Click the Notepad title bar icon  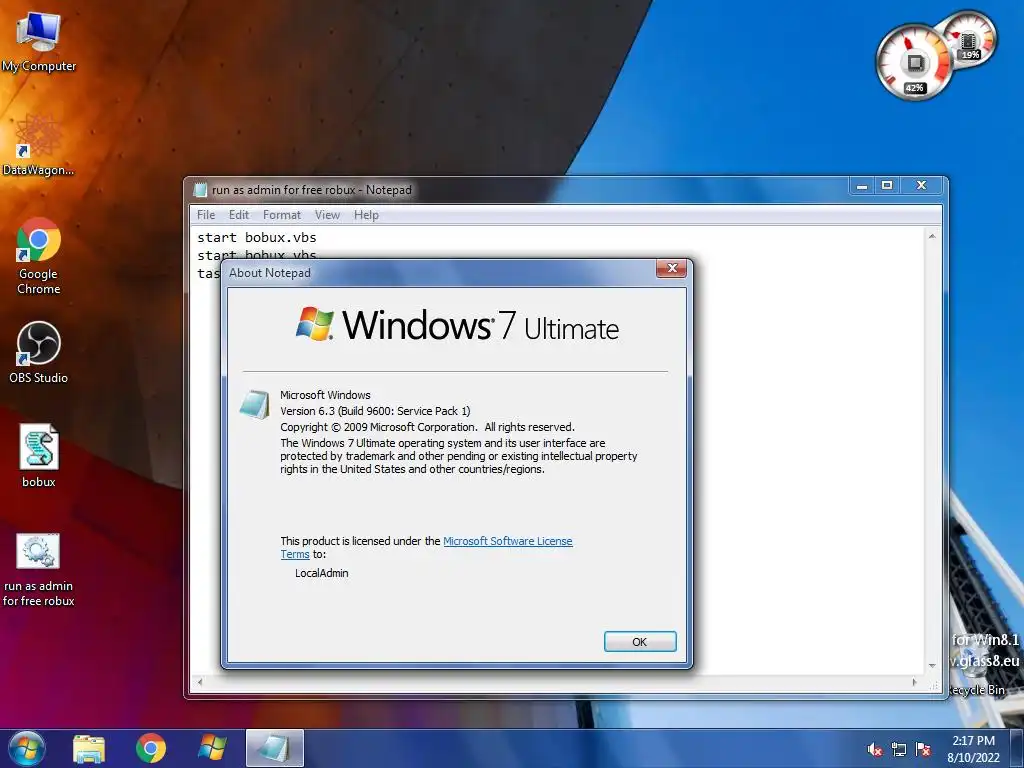[x=201, y=190]
